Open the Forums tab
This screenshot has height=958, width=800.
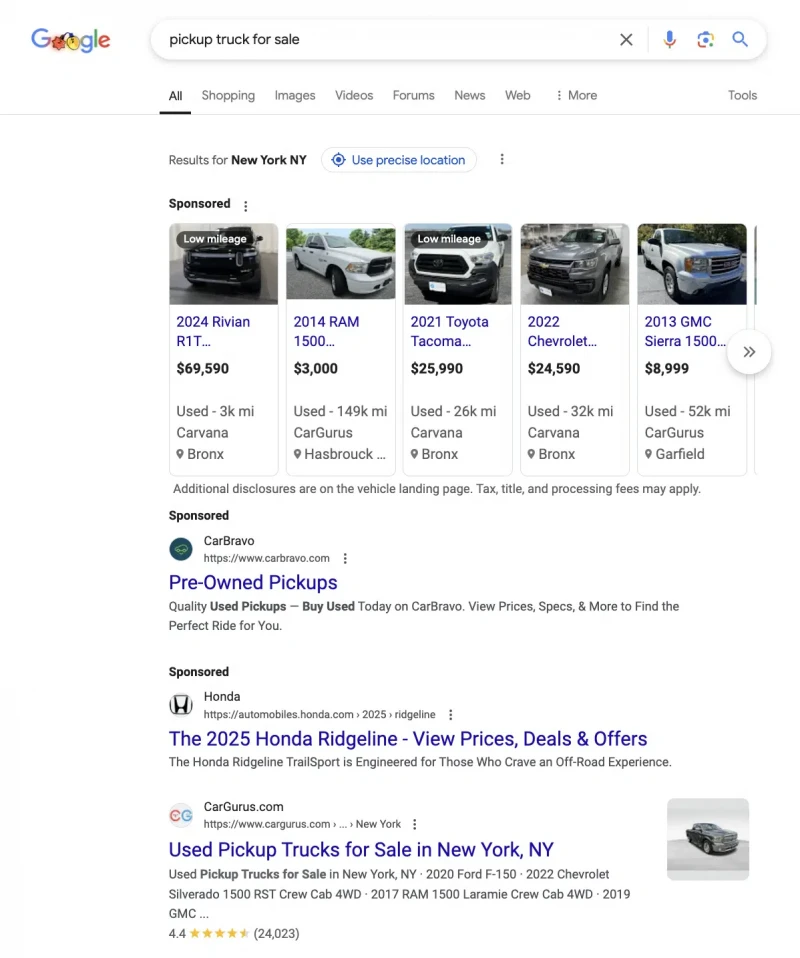[413, 95]
